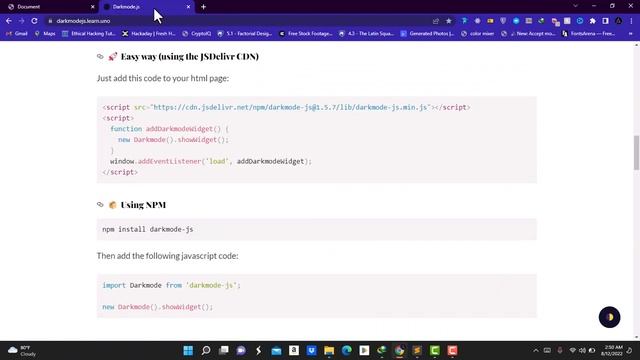Open a new browser tab
The image size is (640, 360).
tap(203, 7)
